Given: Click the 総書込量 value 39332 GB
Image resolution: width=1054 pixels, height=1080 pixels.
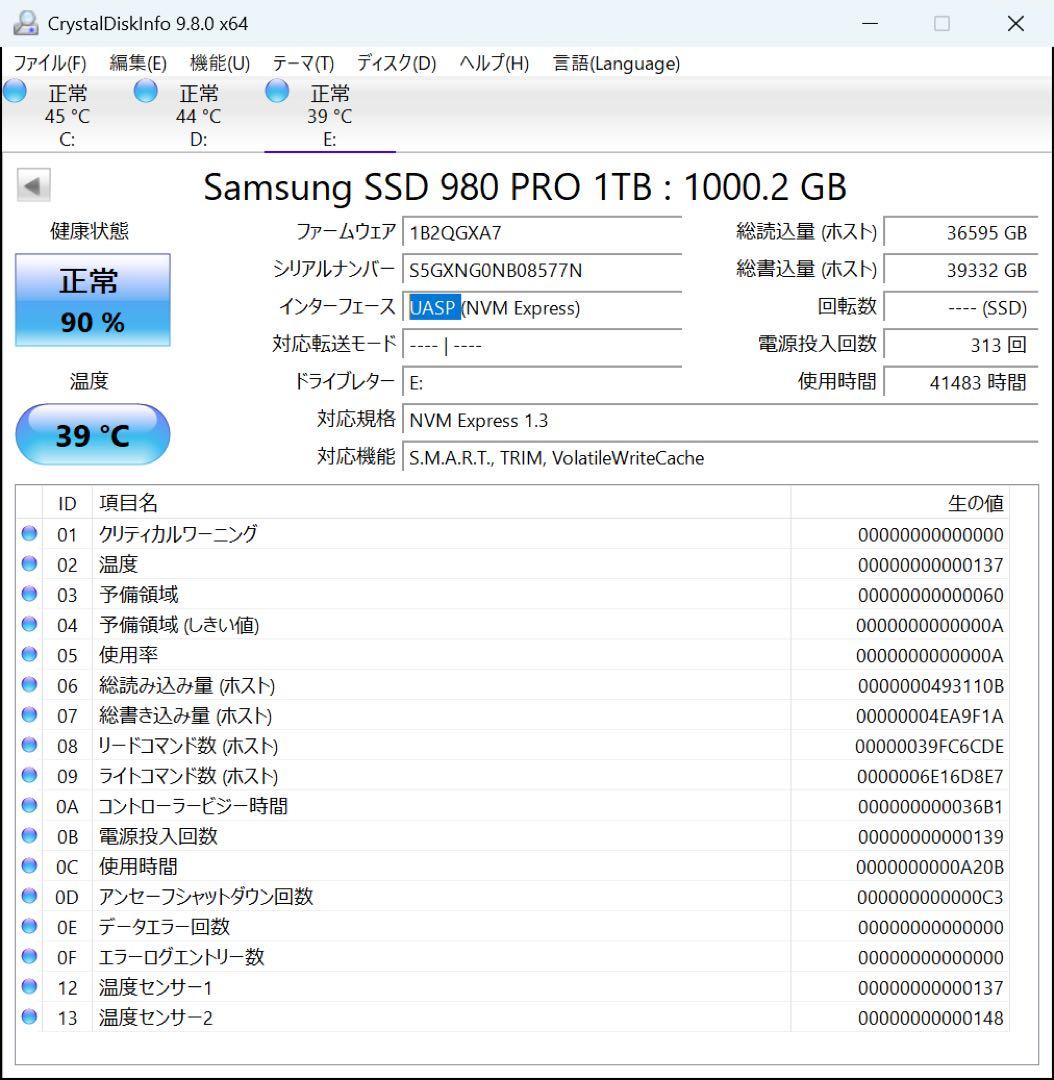Looking at the screenshot, I should click(x=961, y=270).
